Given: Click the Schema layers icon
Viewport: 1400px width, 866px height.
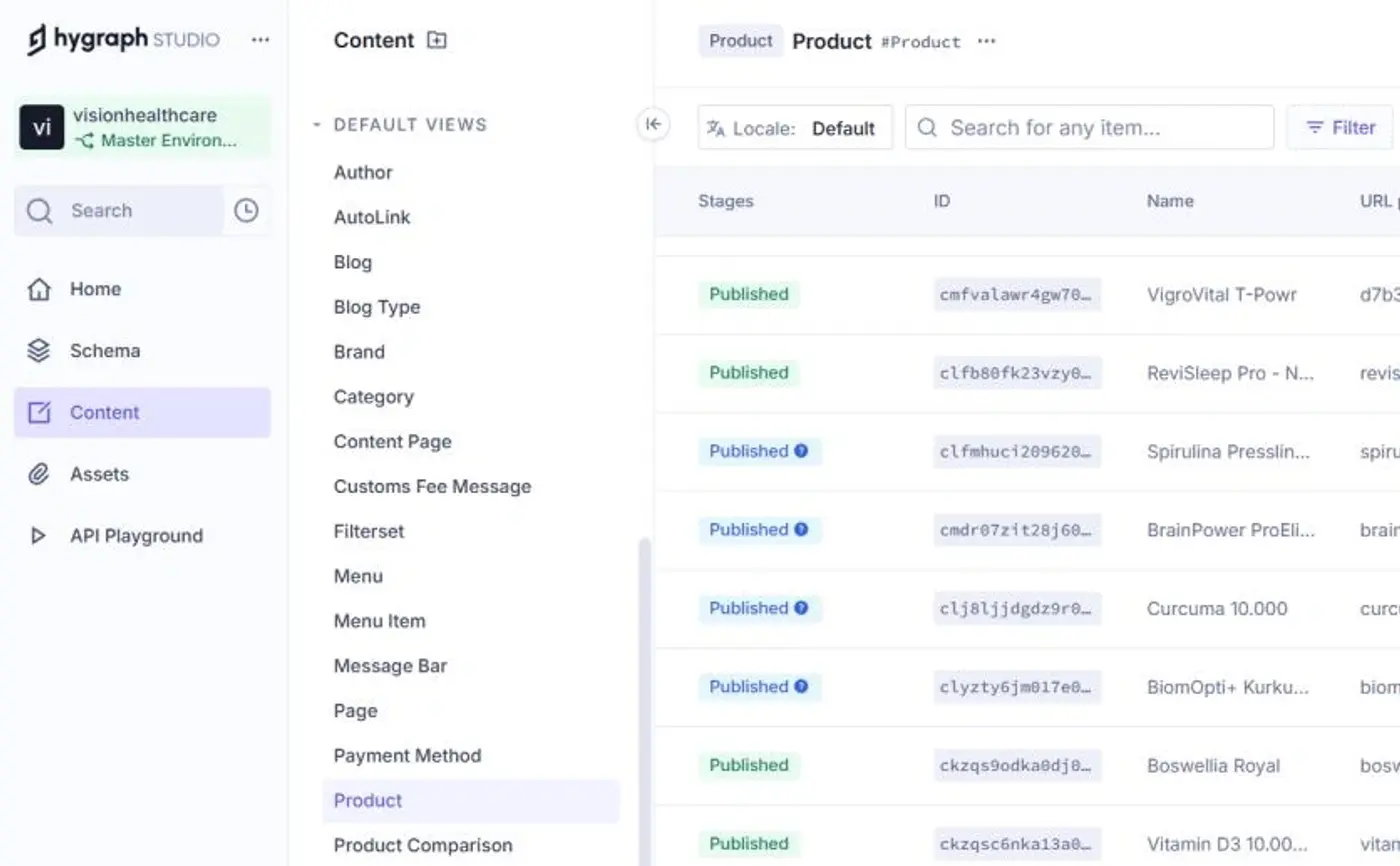Looking at the screenshot, I should coord(39,351).
